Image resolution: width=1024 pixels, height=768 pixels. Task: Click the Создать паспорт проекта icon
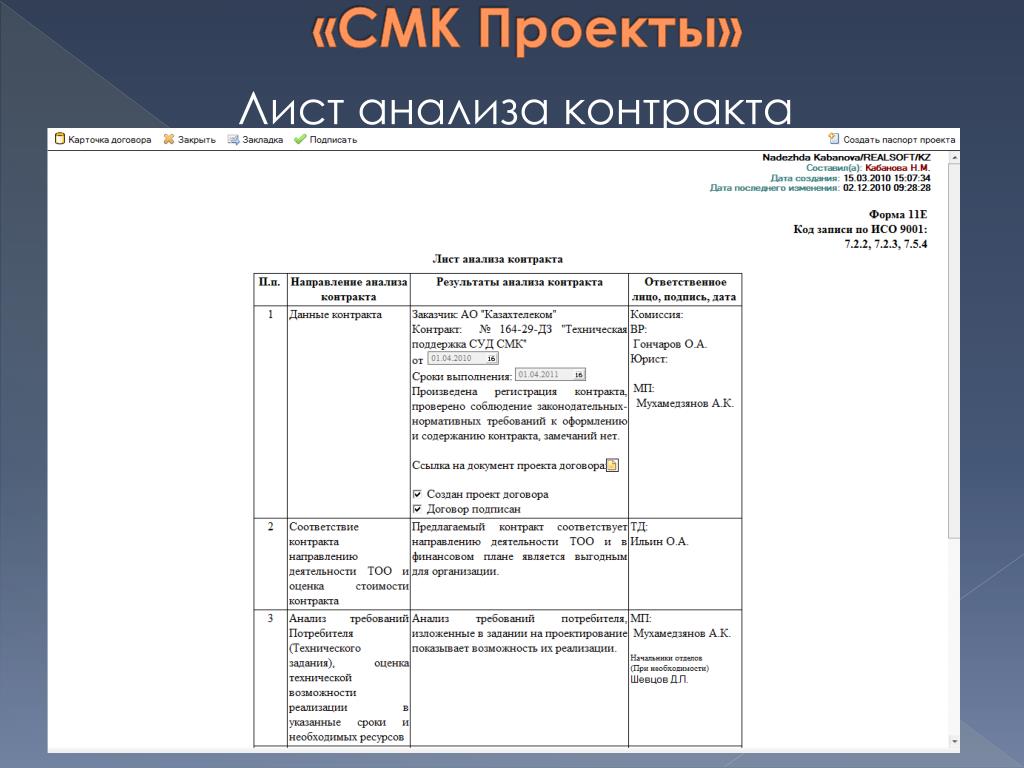click(834, 138)
